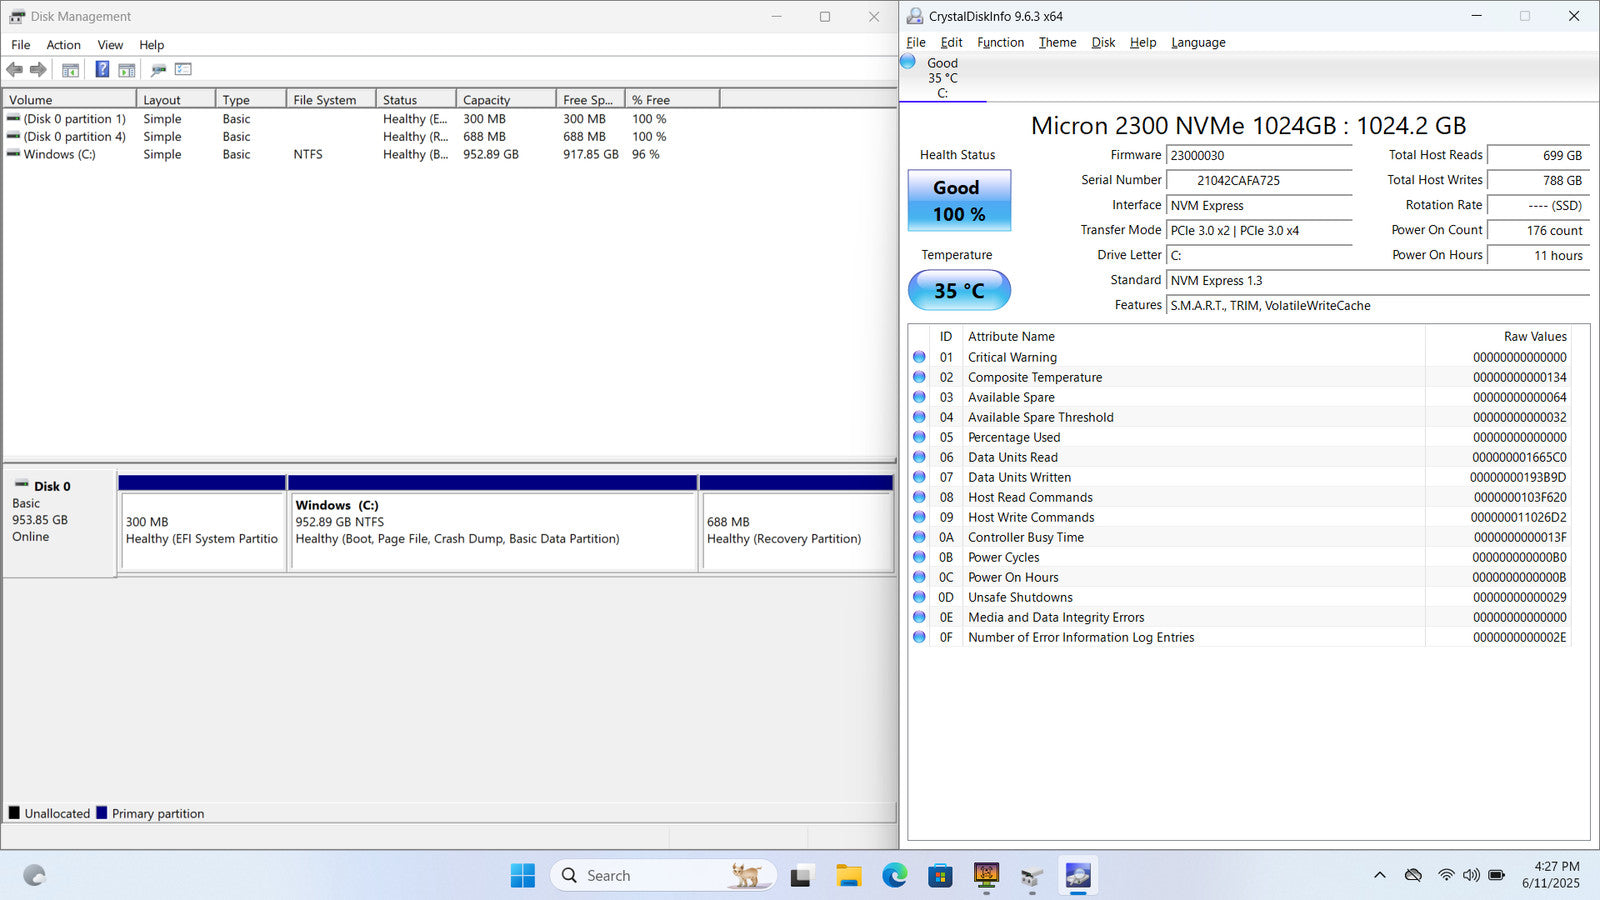The image size is (1600, 900).
Task: Click the Serial Number value 21042CAFA725
Action: (x=1259, y=180)
